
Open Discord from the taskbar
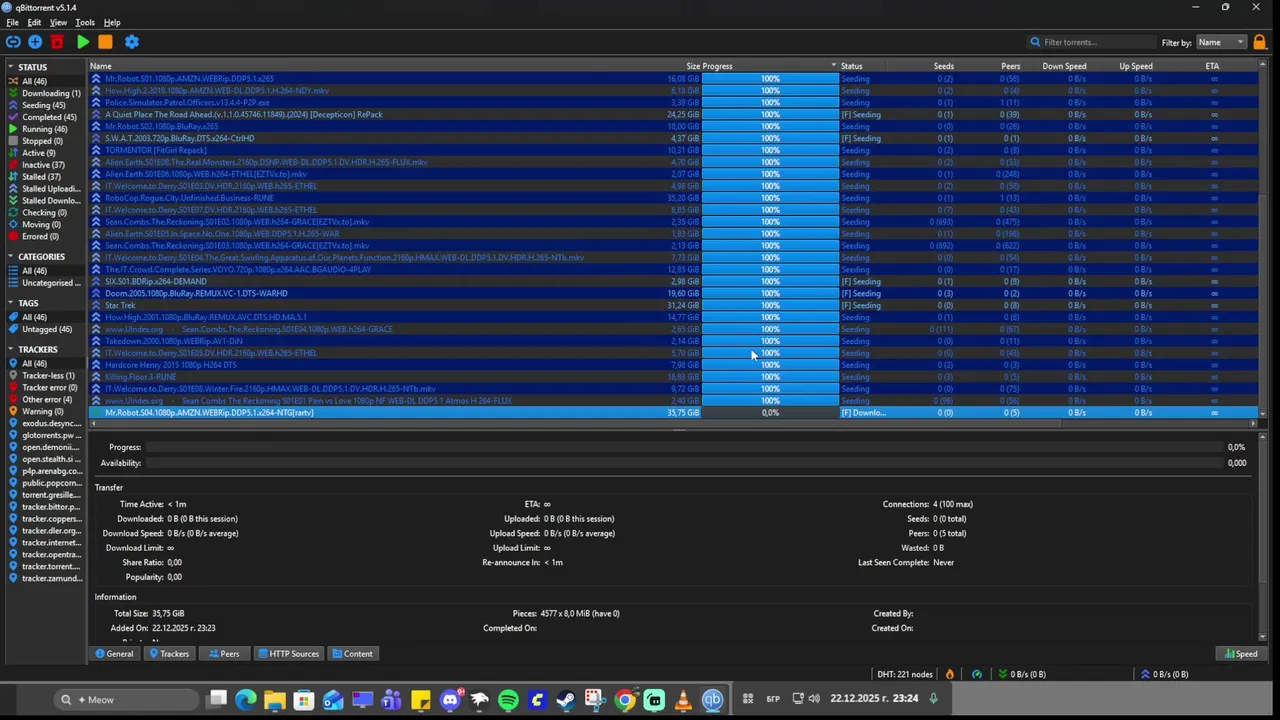[450, 699]
